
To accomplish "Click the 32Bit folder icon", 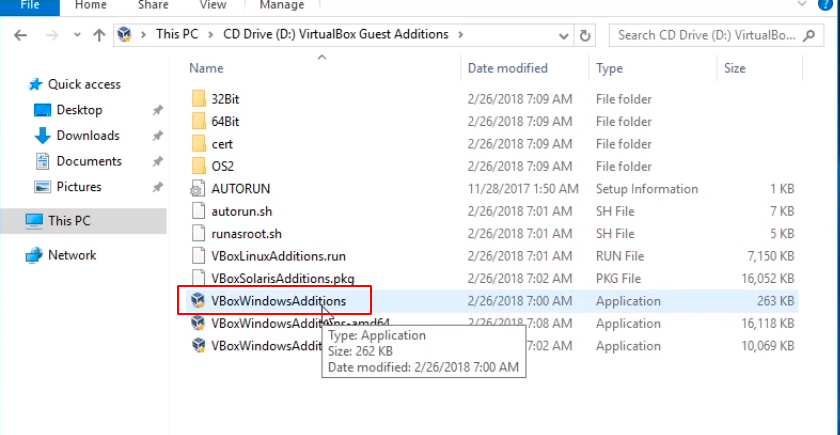I will click(x=198, y=99).
